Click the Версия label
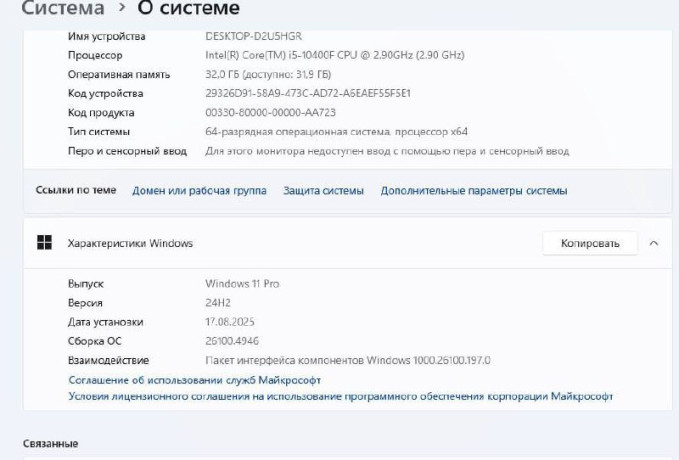Viewport: 679px width, 460px height. click(85, 303)
